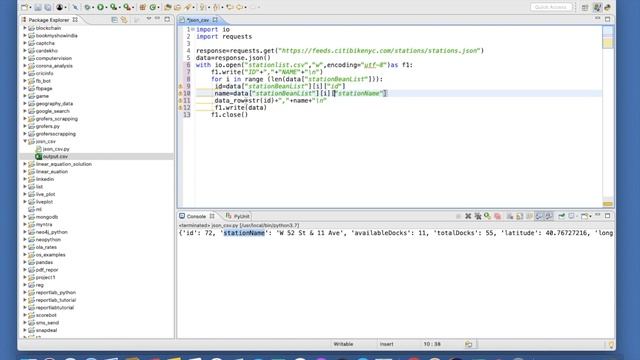Run the script with the green Run button
This screenshot has height=360, width=640.
tap(100, 7)
